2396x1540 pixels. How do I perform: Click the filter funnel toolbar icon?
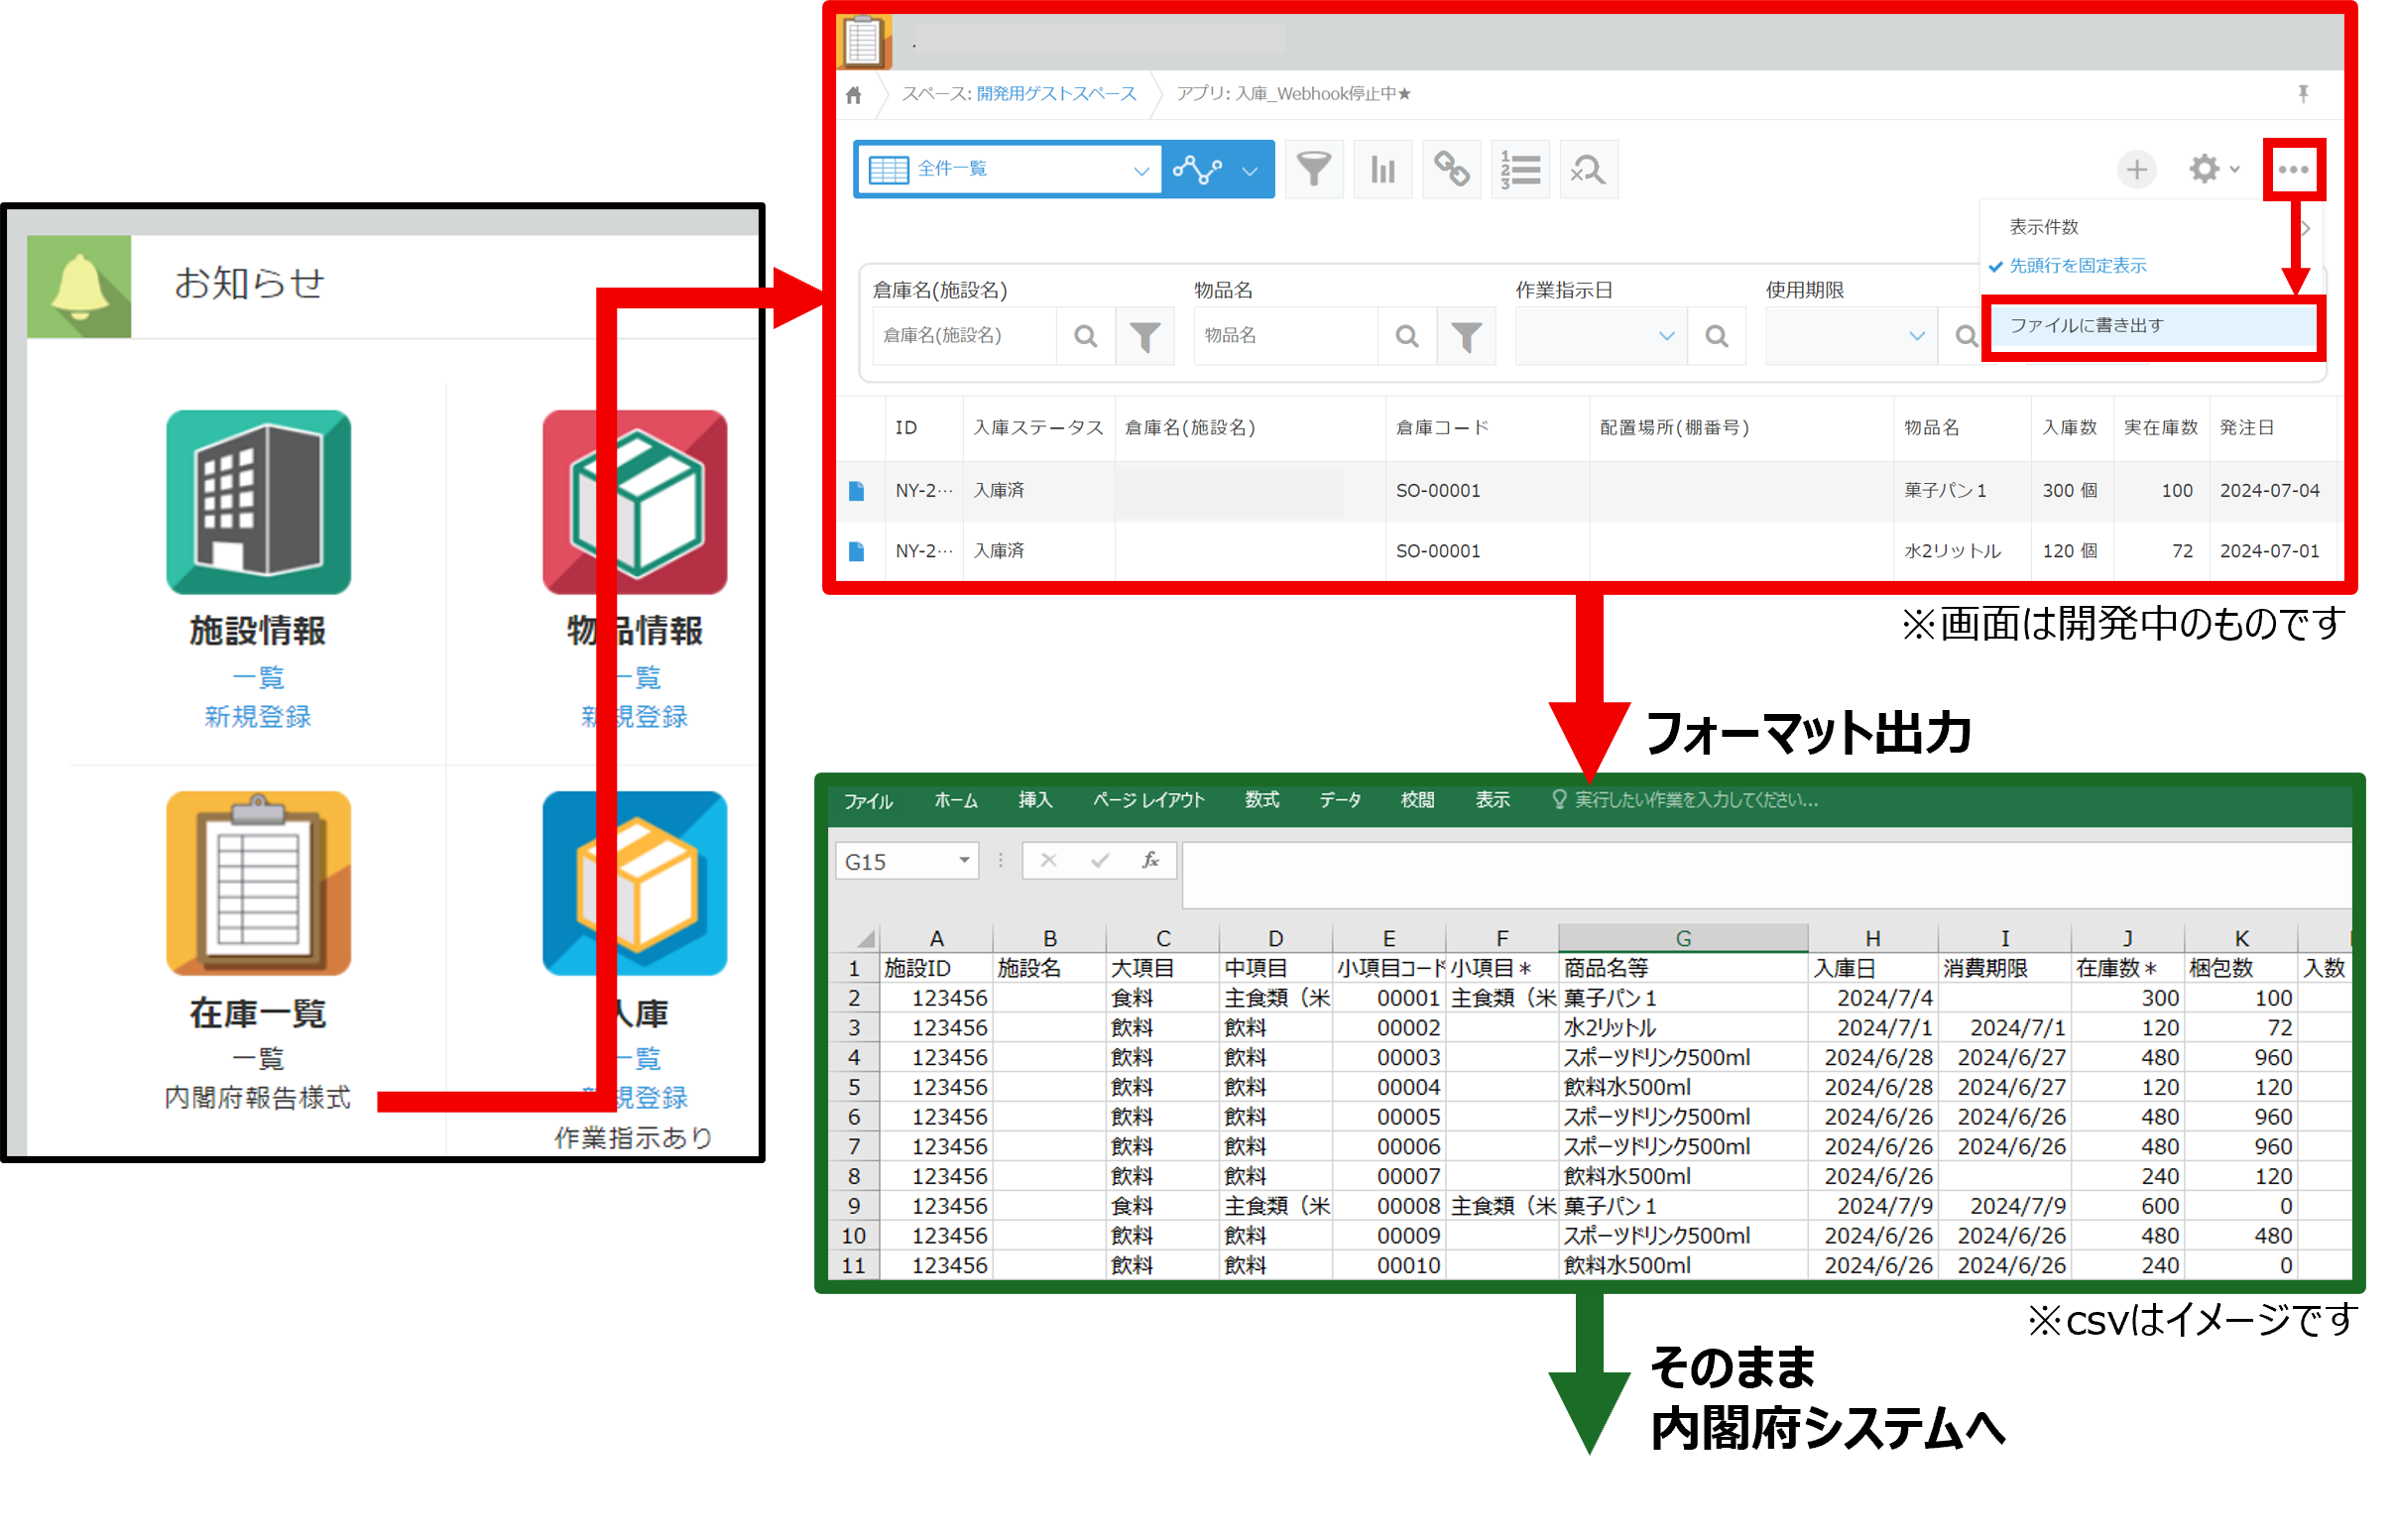pyautogui.click(x=1313, y=169)
